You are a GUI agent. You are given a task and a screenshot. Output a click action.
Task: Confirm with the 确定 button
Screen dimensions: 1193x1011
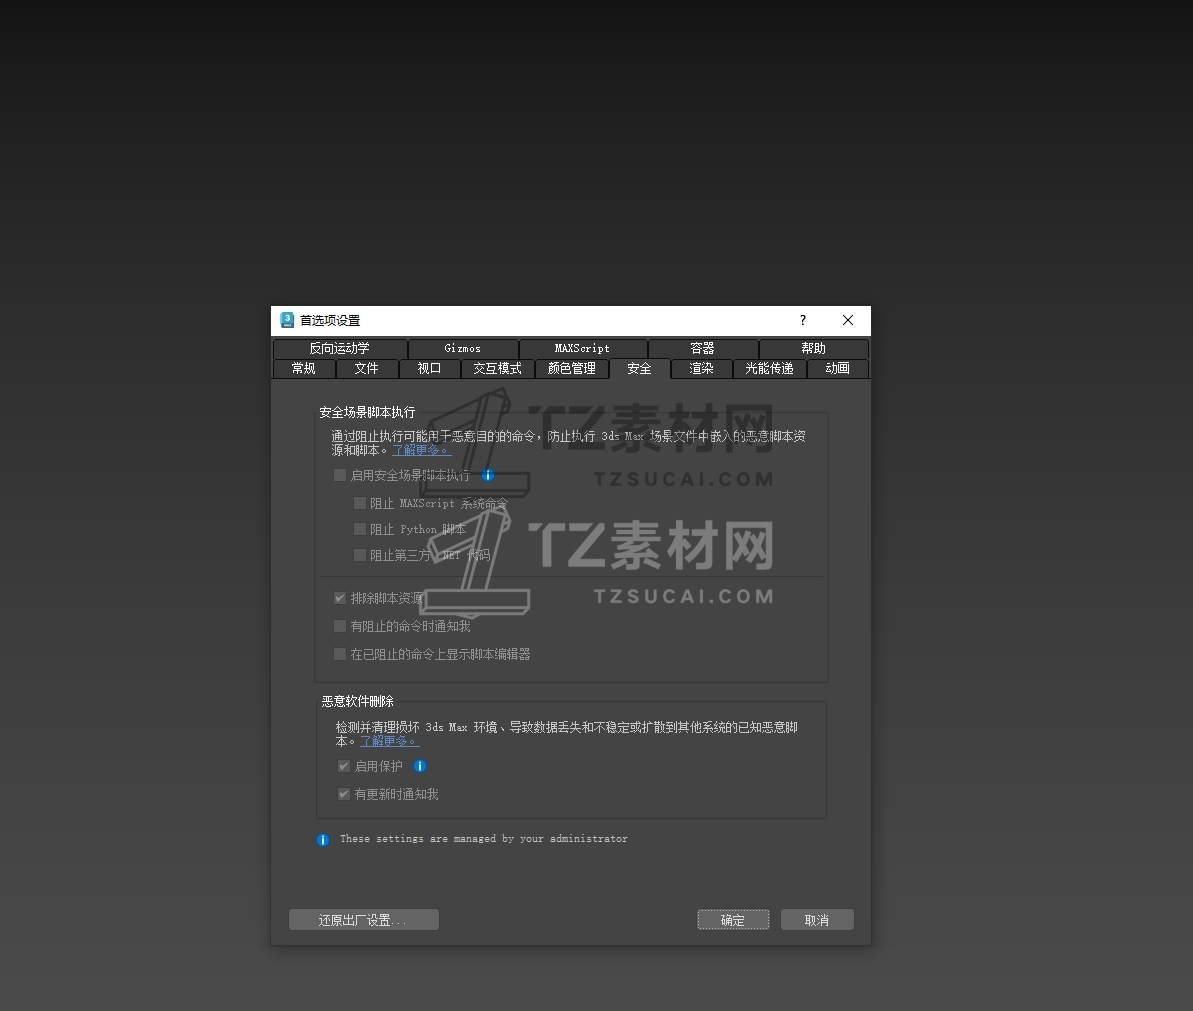click(733, 920)
